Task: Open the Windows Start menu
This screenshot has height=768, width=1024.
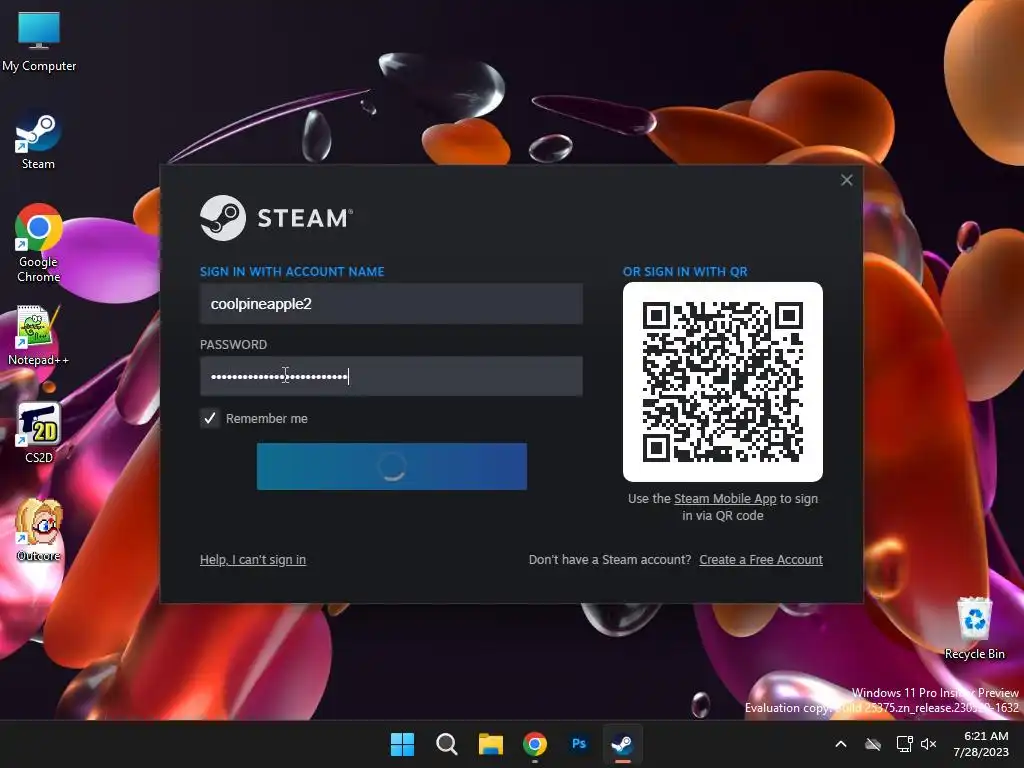Action: click(402, 744)
